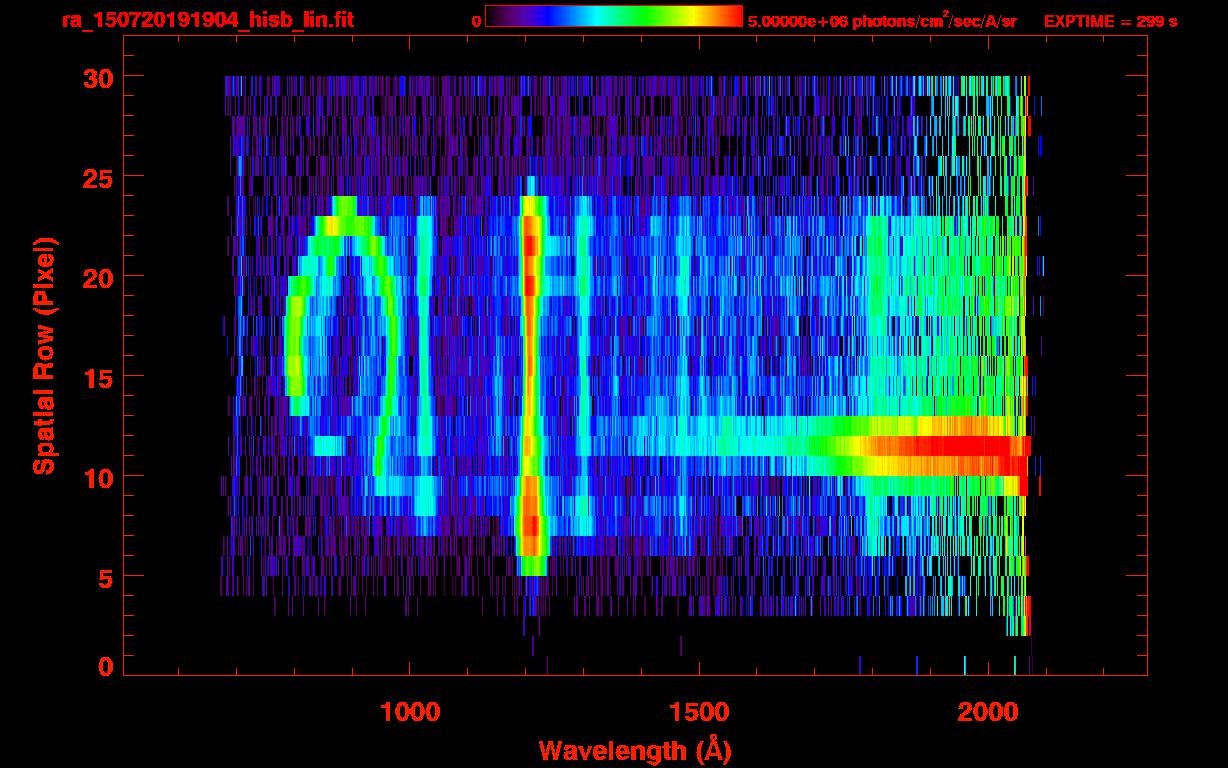Click the rainbow color scale bar
1228x768 pixels.
[x=614, y=16]
